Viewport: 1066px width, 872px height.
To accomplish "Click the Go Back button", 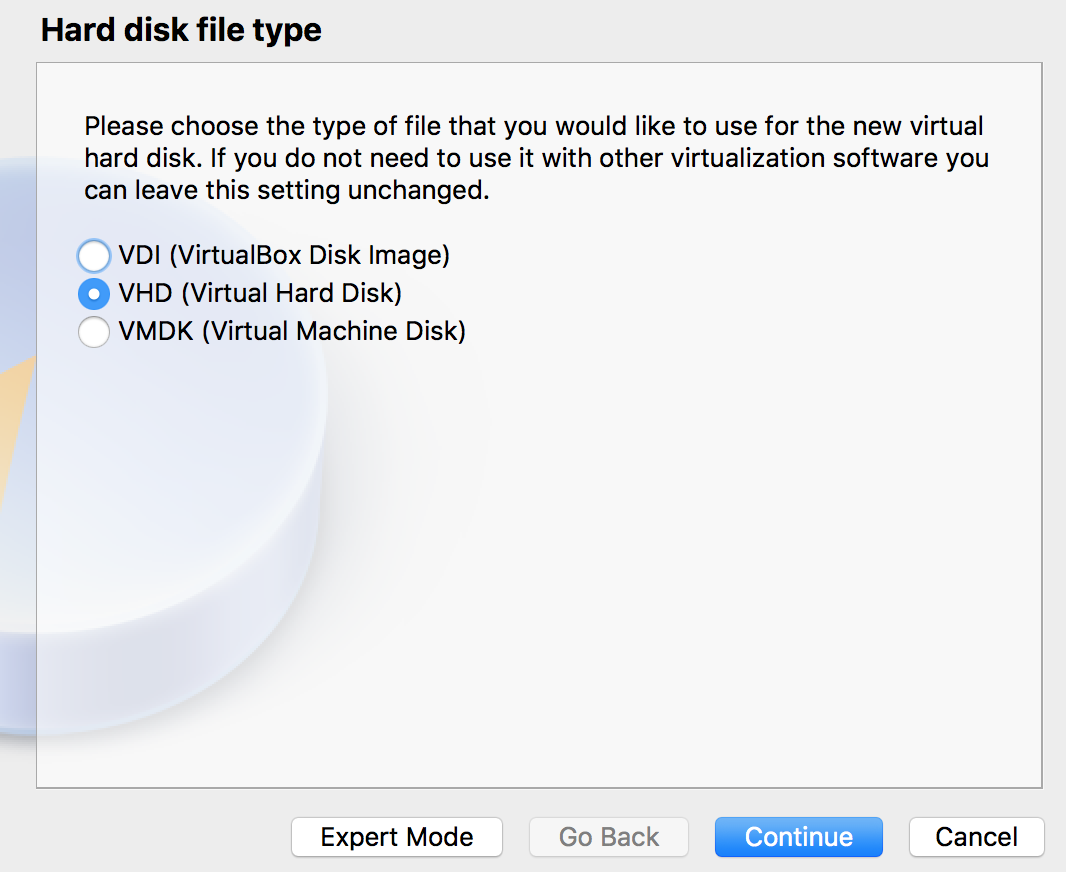I will point(609,837).
